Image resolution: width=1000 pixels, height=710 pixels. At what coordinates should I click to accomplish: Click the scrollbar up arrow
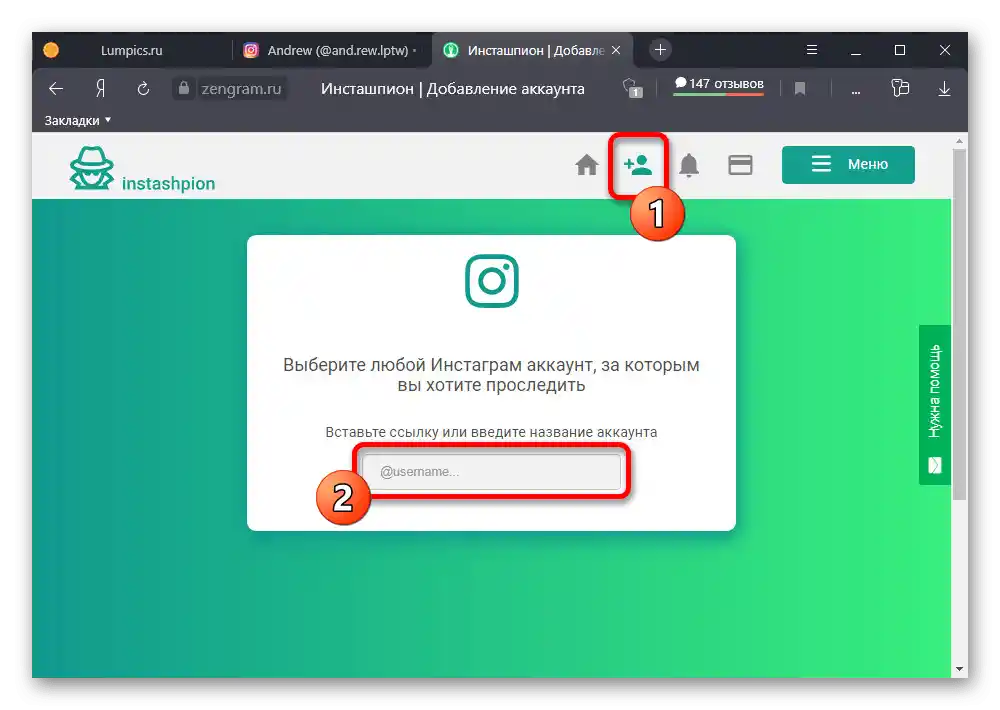tap(959, 141)
